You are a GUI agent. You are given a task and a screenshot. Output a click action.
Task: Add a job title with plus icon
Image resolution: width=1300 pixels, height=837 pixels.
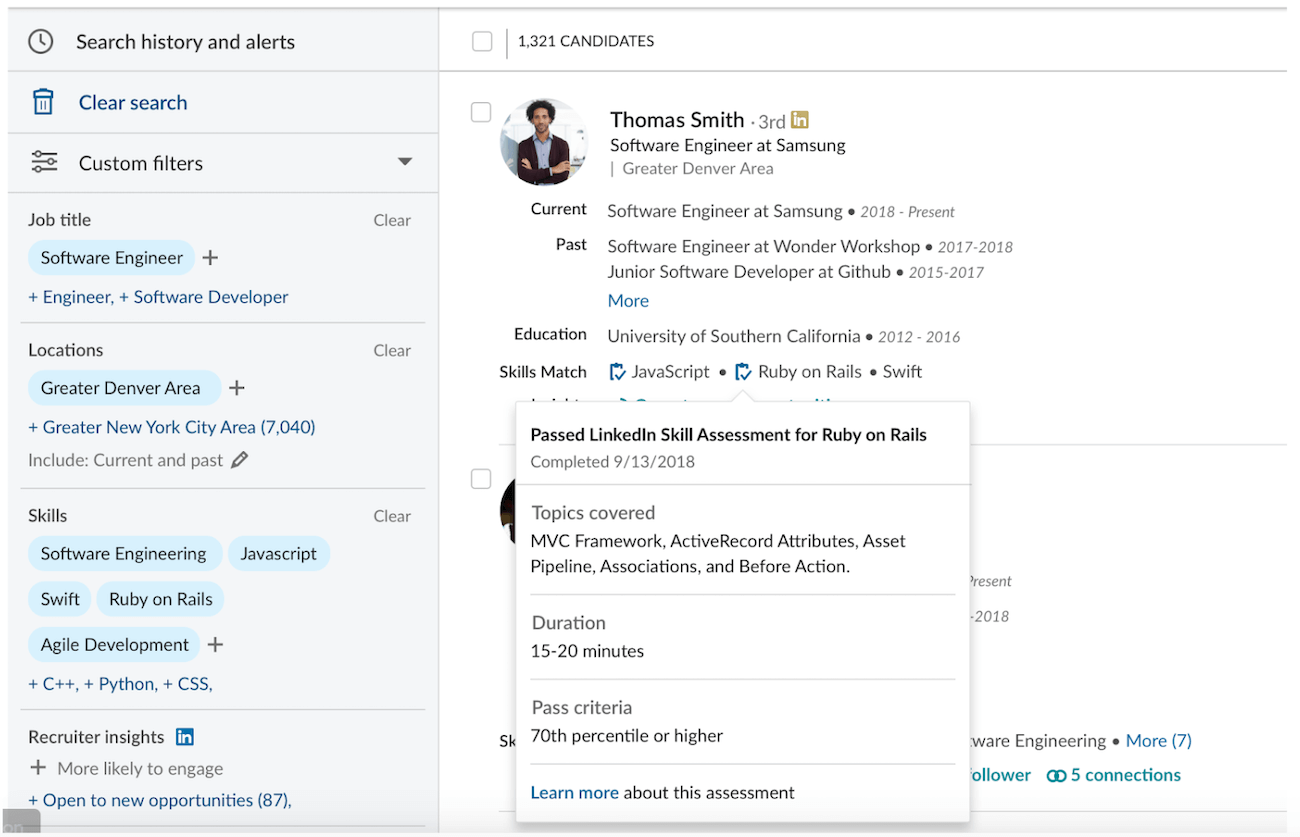[210, 258]
